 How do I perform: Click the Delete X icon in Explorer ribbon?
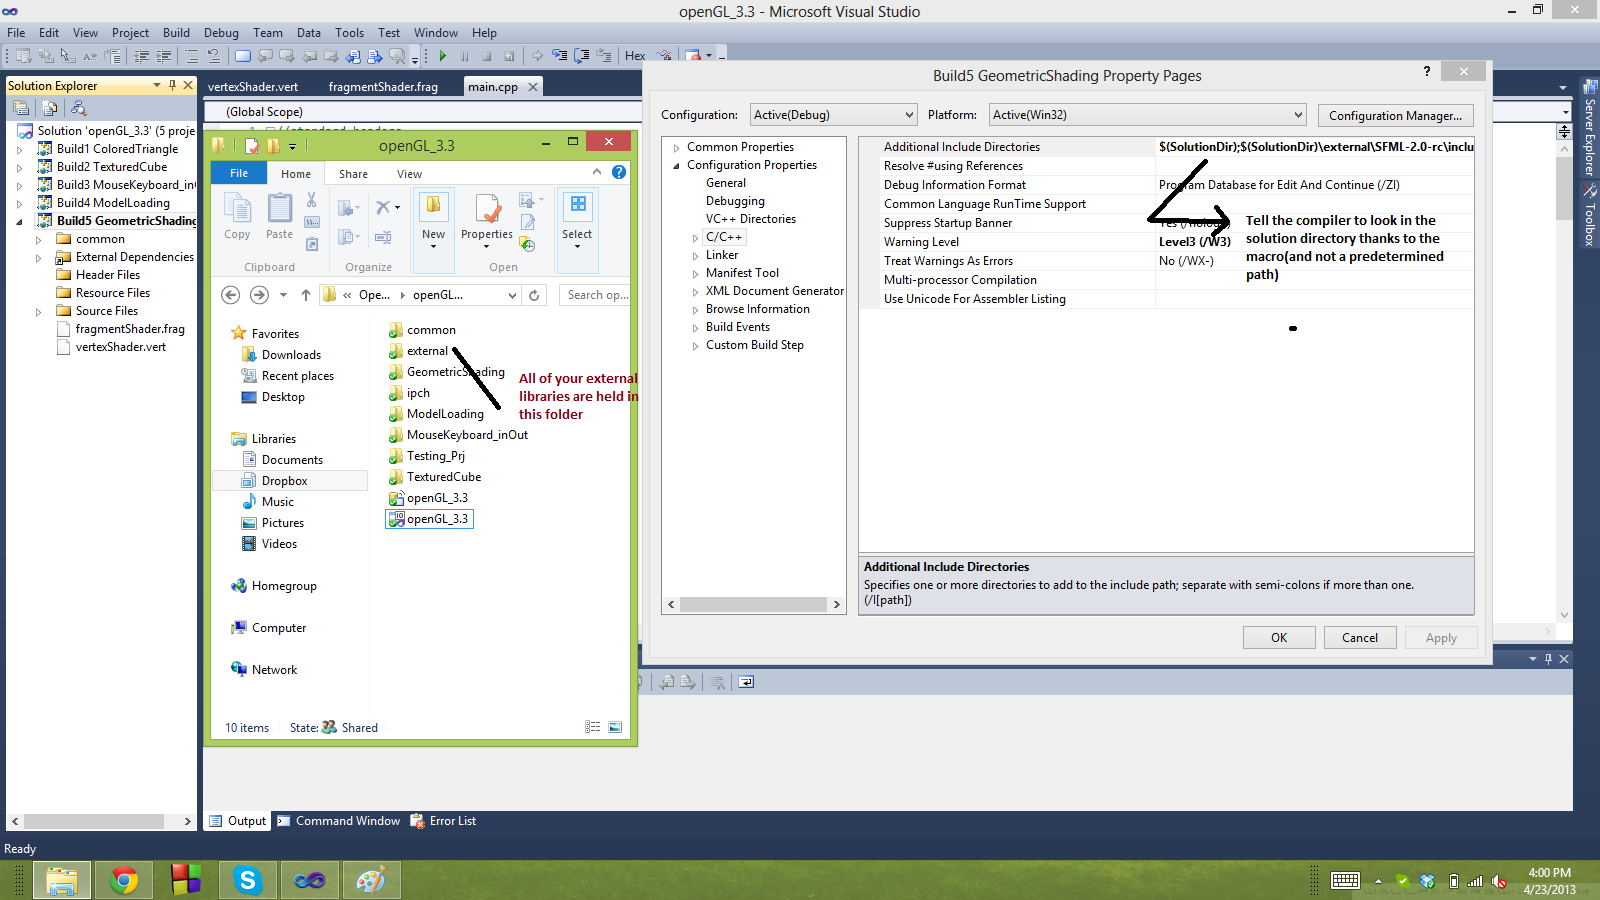[383, 207]
